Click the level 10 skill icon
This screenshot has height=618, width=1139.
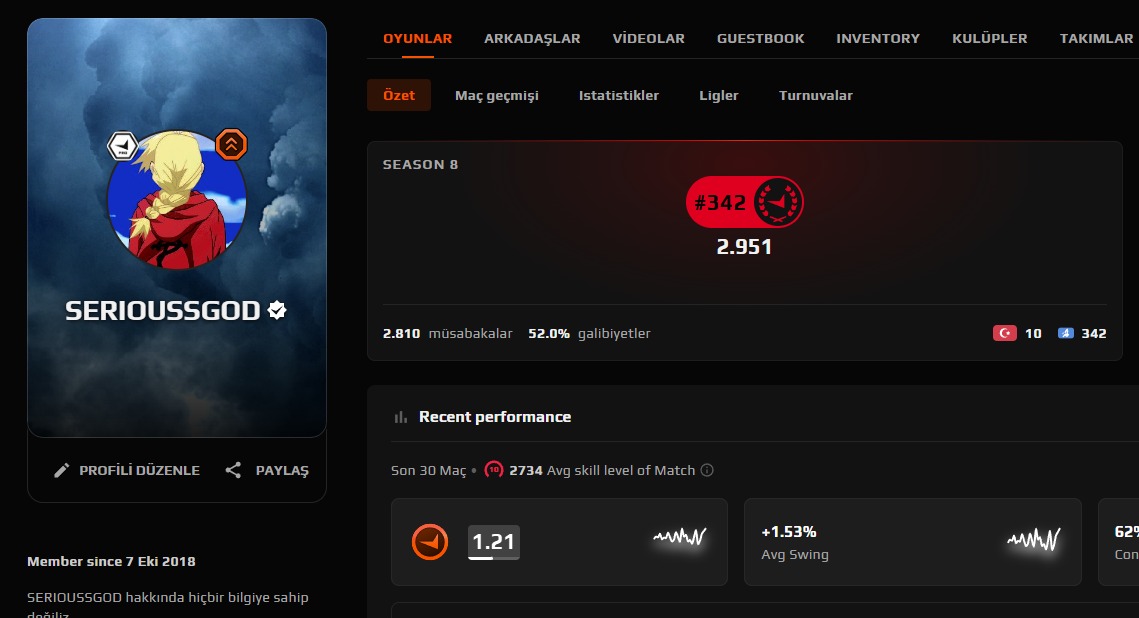[494, 470]
